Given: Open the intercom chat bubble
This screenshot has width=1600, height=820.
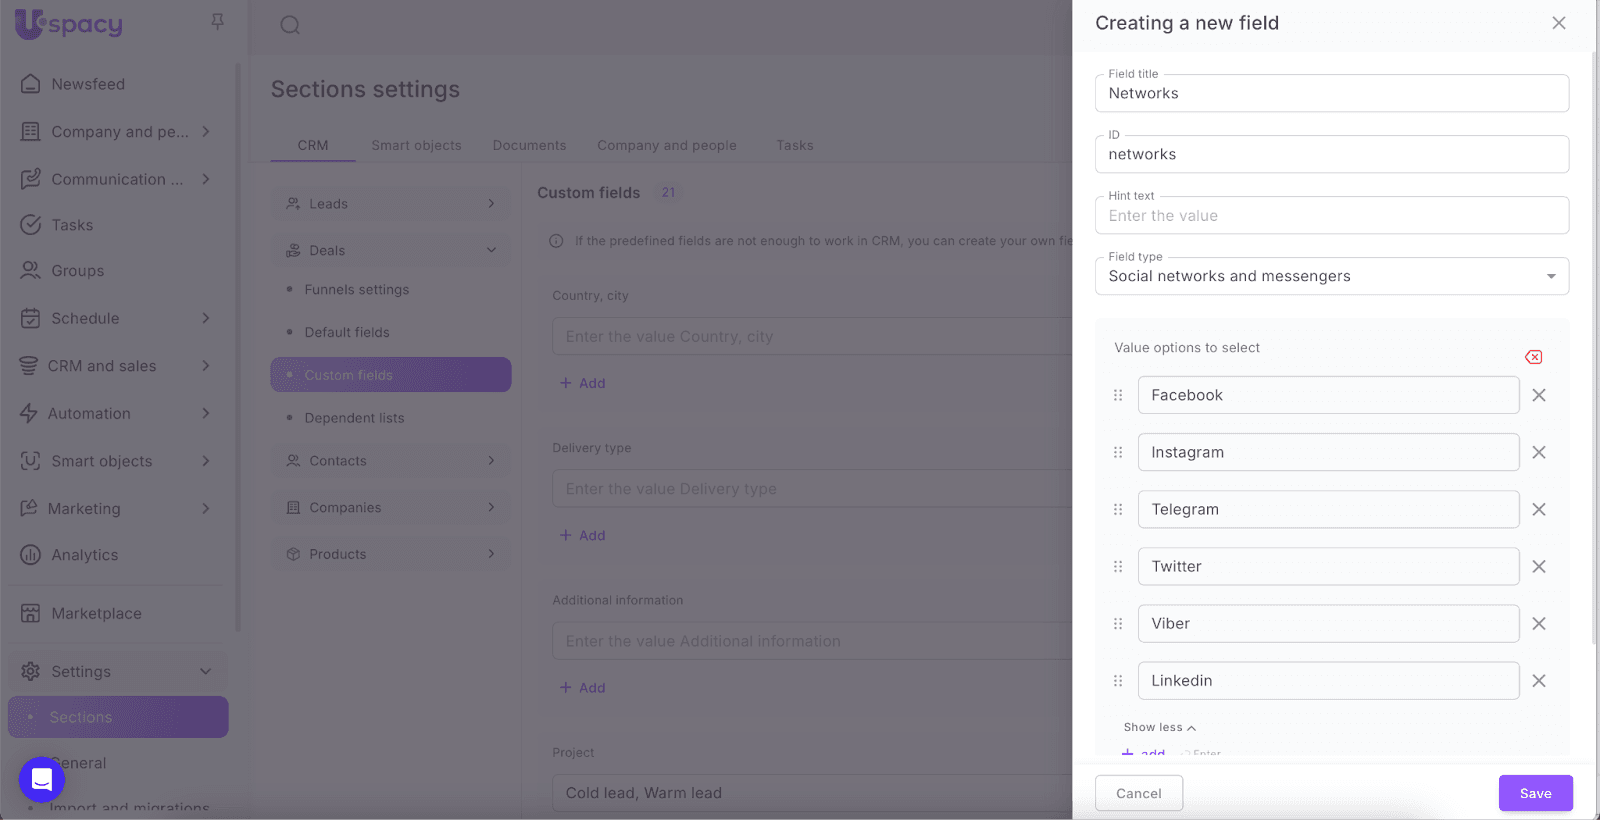Looking at the screenshot, I should (42, 779).
